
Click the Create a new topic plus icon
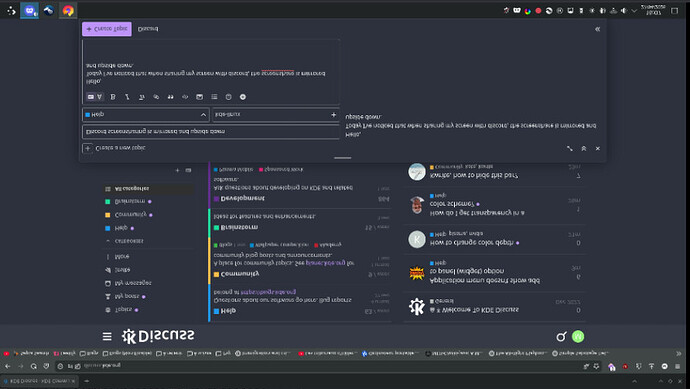pos(88,148)
